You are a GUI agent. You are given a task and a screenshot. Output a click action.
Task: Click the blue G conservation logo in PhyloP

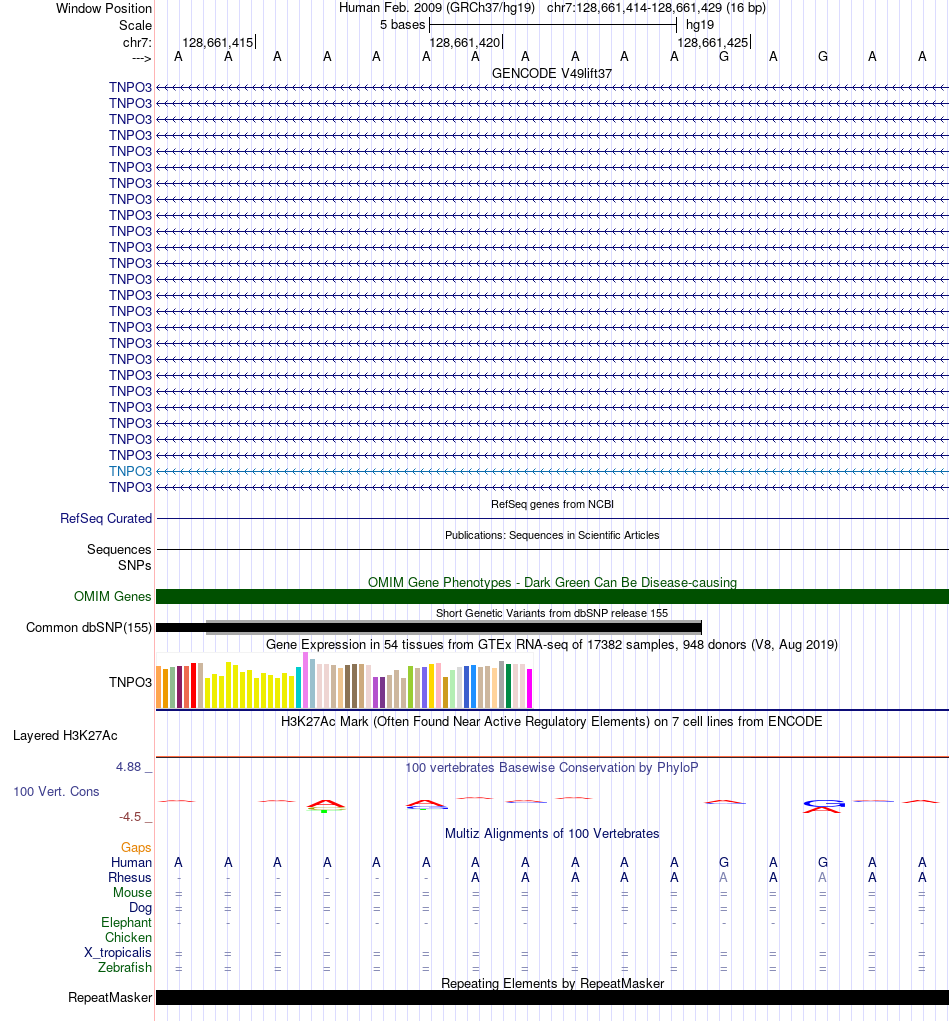point(824,804)
